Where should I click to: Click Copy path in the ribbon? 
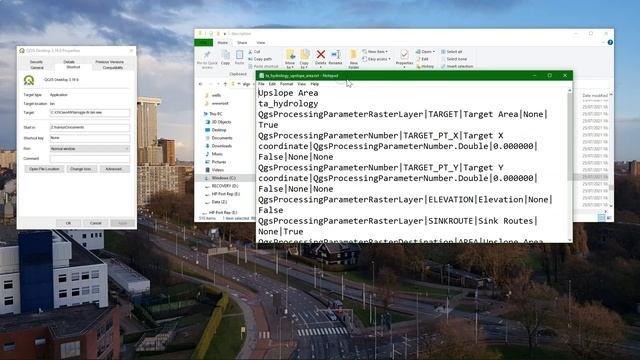(x=260, y=59)
